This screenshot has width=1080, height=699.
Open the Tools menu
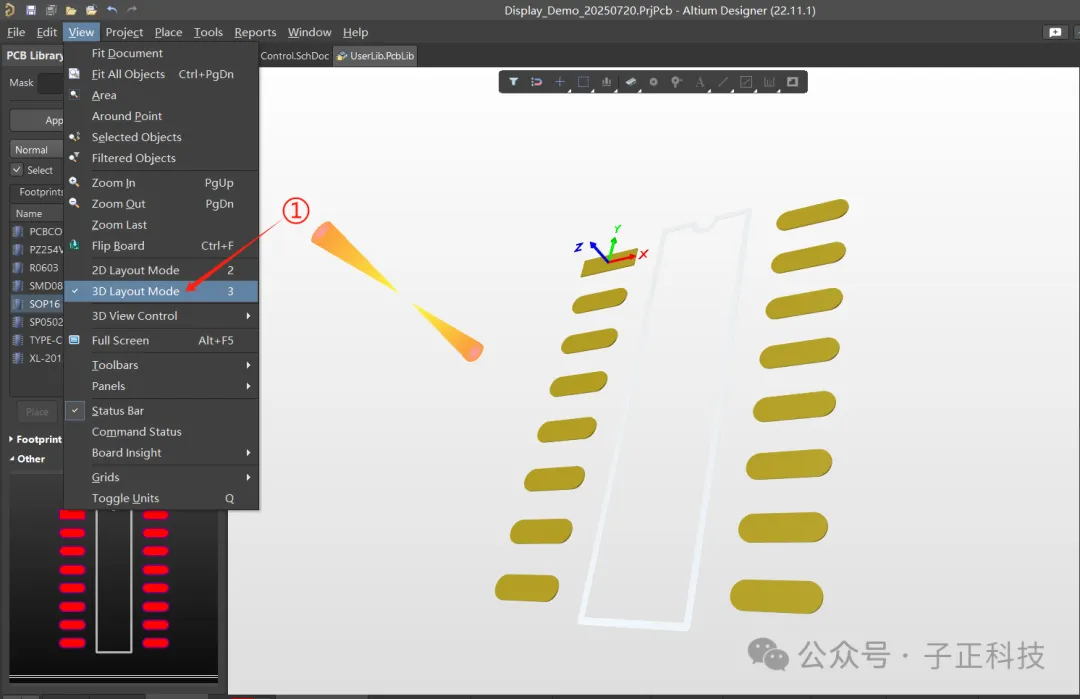[x=208, y=32]
